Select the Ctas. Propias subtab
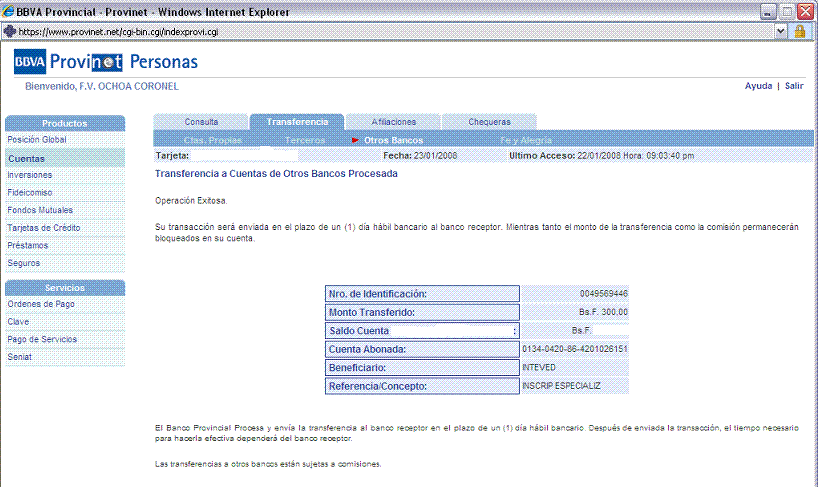Viewport: 818px width, 487px height. pos(212,140)
